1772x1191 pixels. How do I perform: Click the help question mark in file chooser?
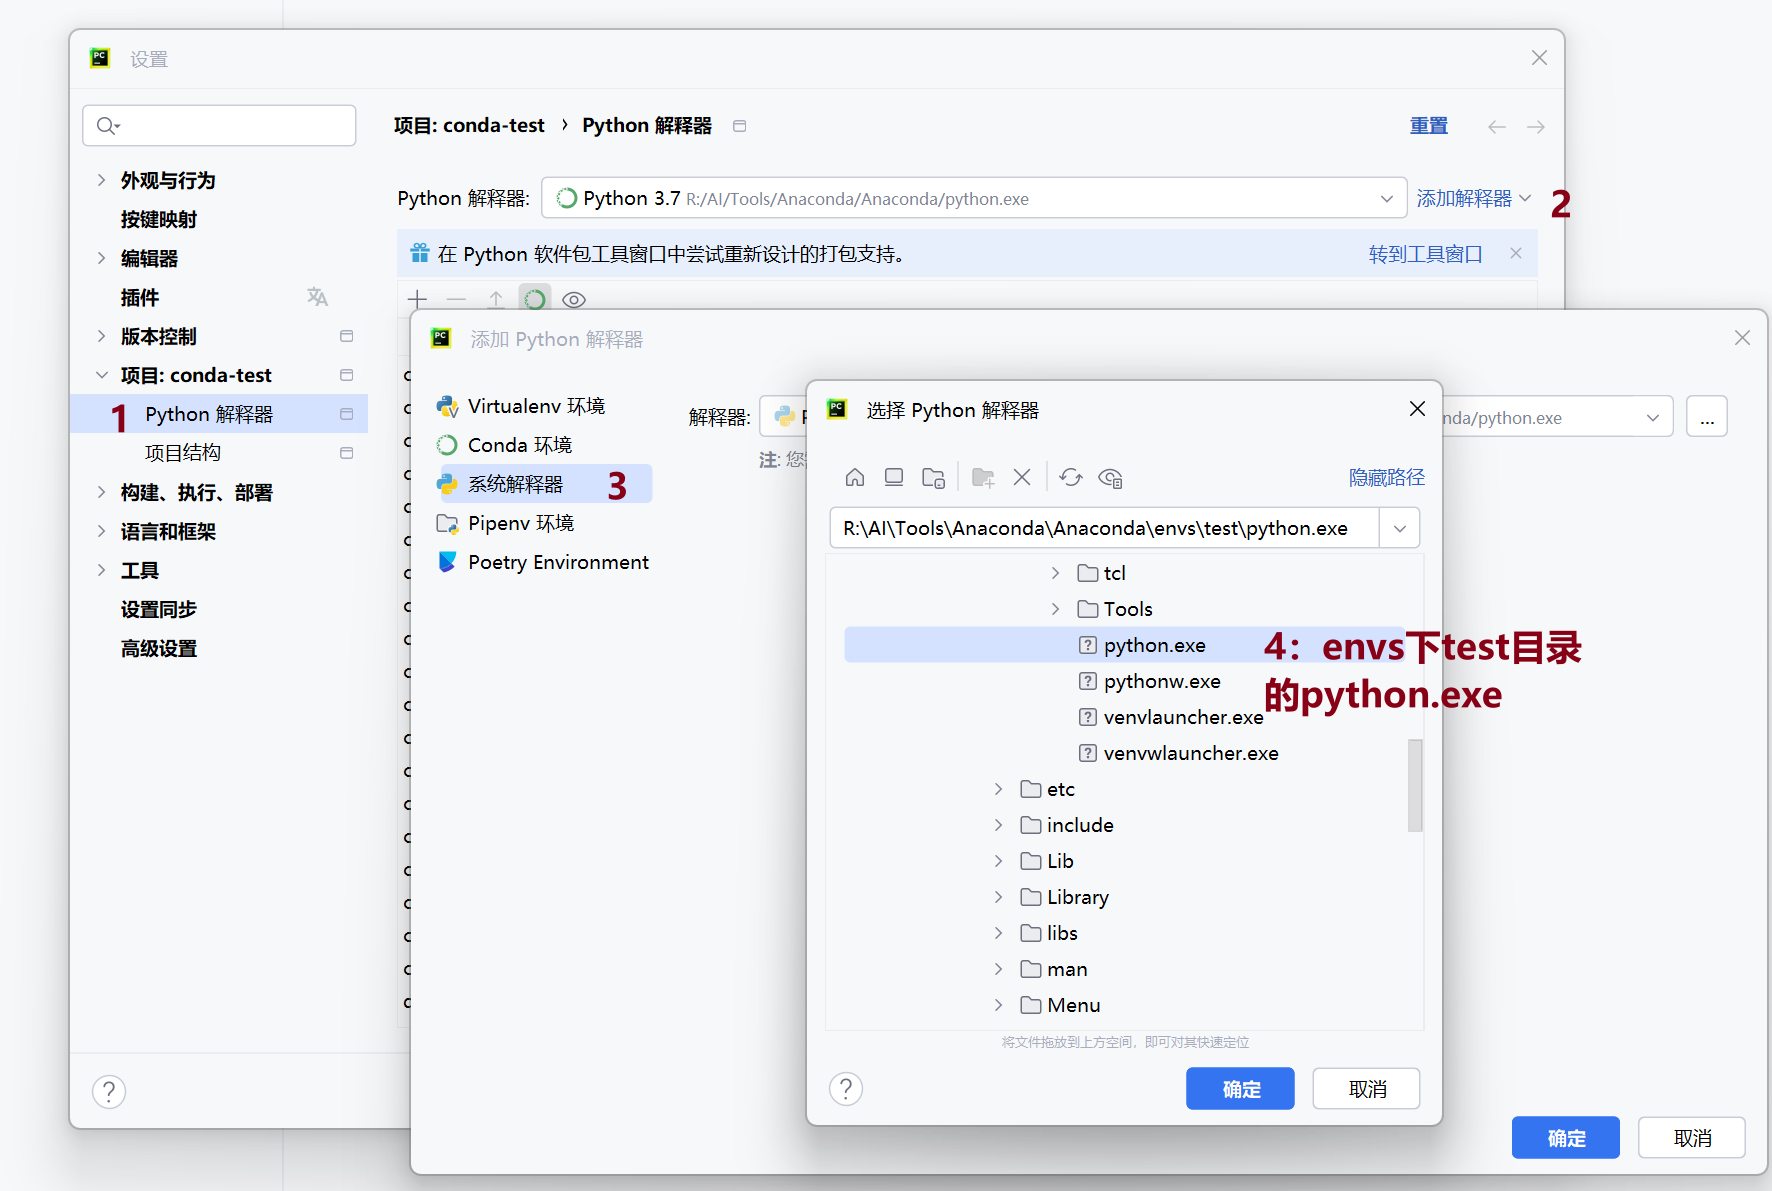coord(845,1088)
